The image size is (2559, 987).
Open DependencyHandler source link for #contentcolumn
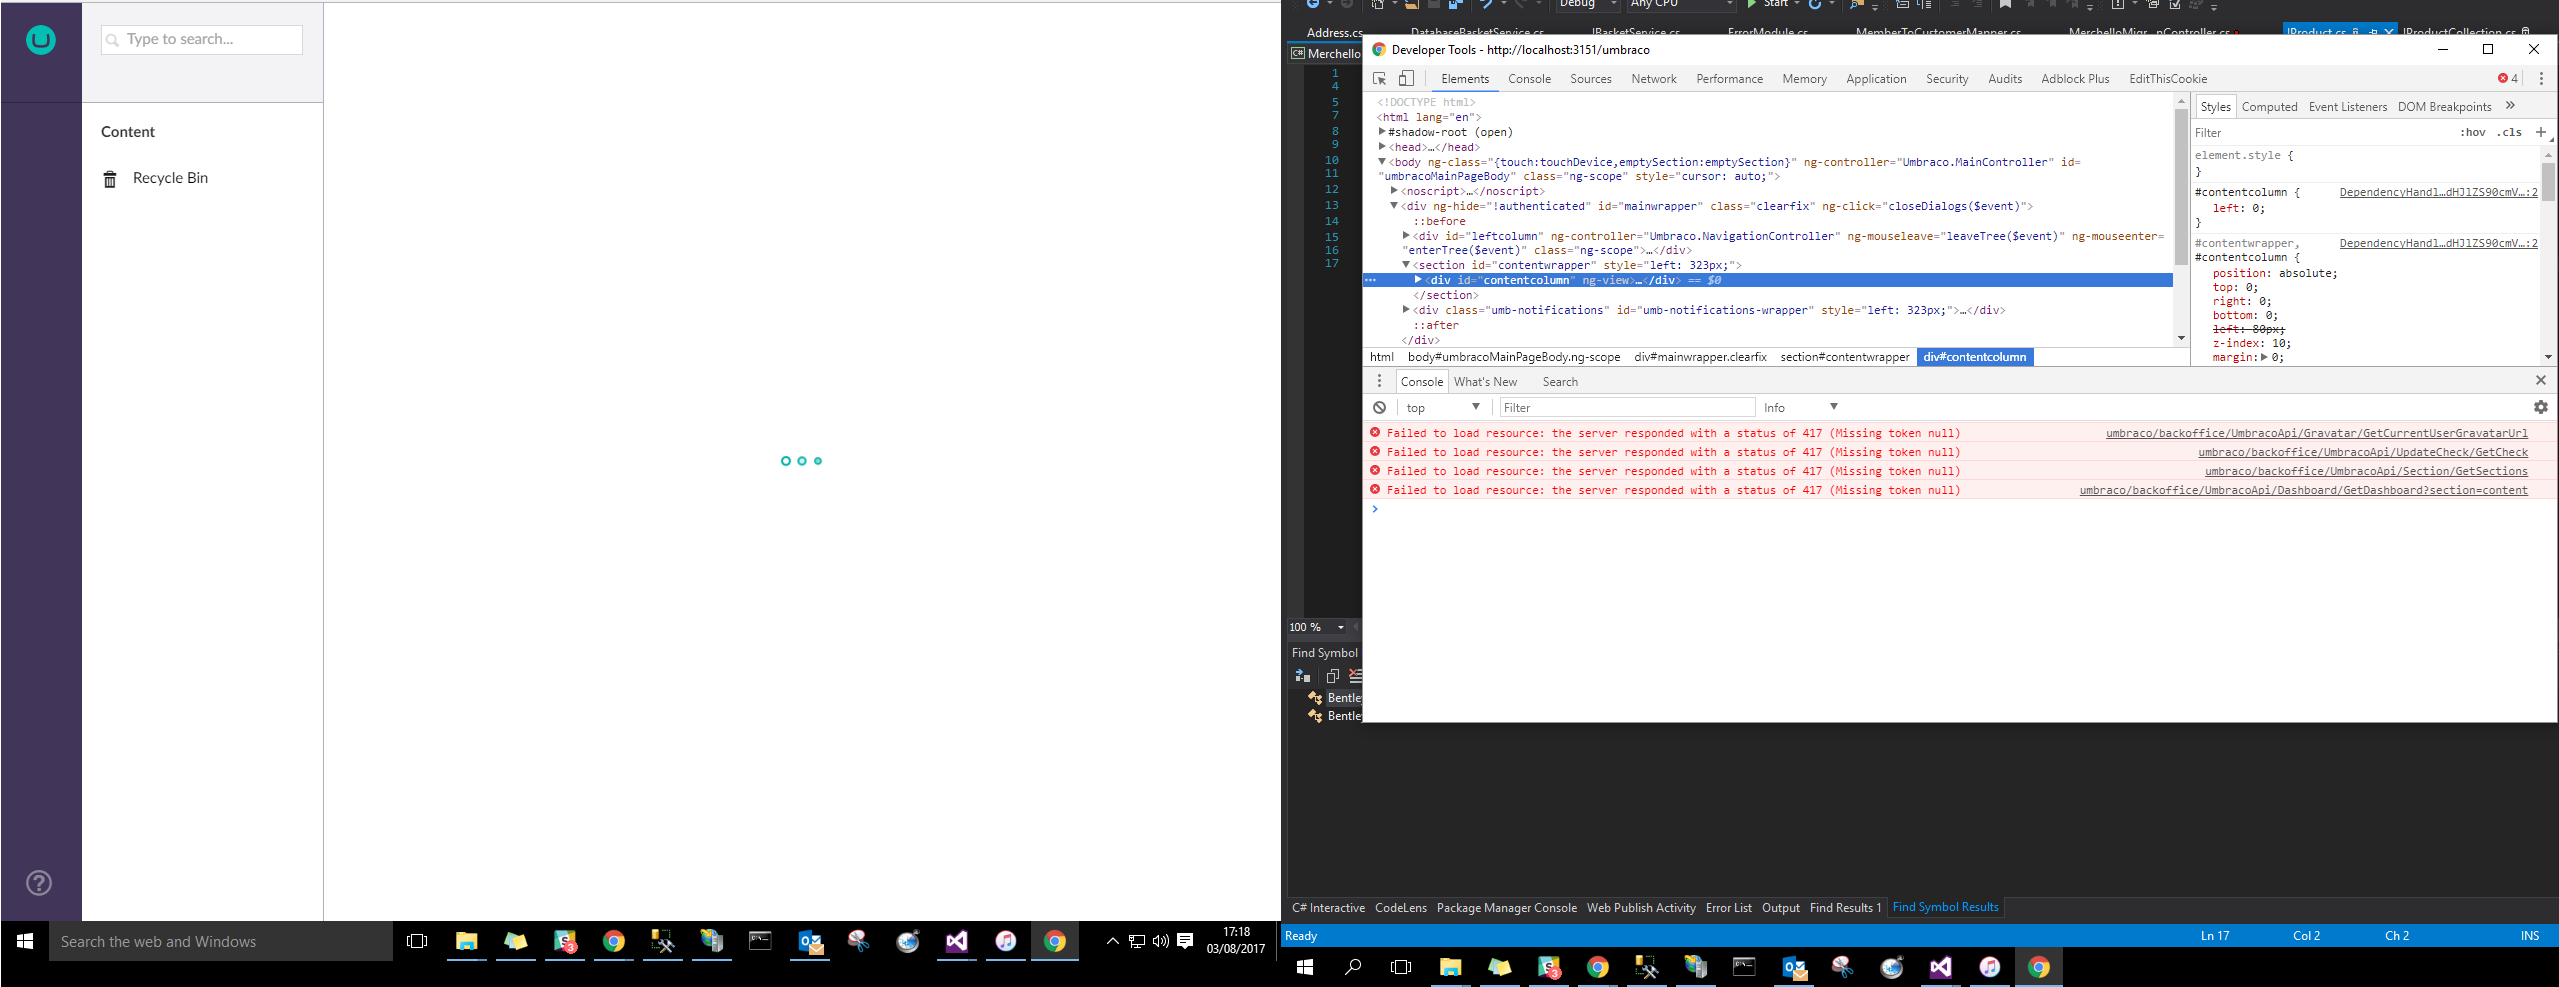pyautogui.click(x=2438, y=192)
